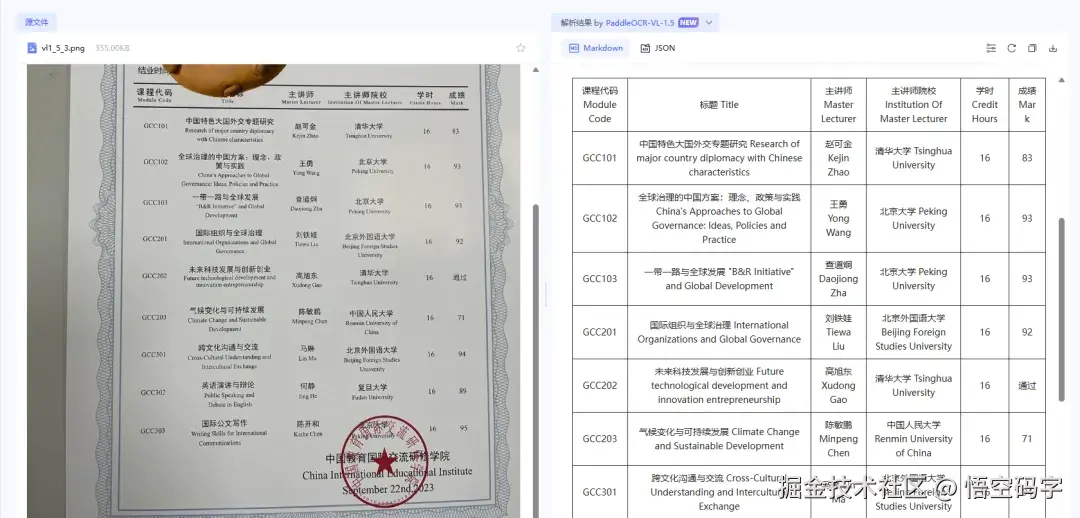Click the Markdown MD icon
The image size is (1080, 518).
[574, 48]
